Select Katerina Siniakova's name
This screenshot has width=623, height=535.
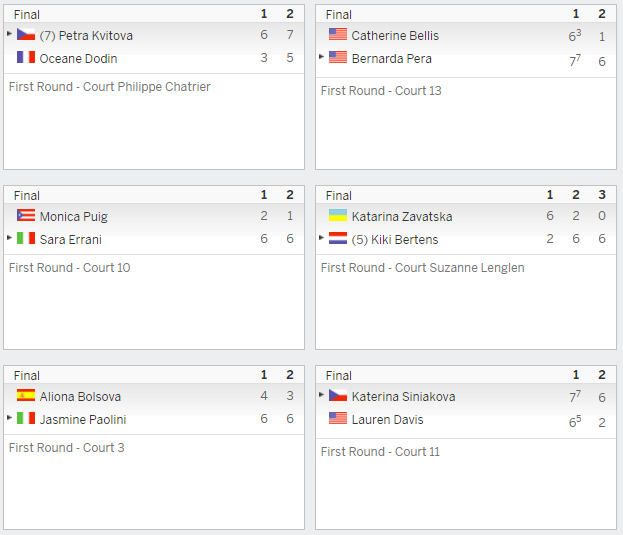point(403,396)
